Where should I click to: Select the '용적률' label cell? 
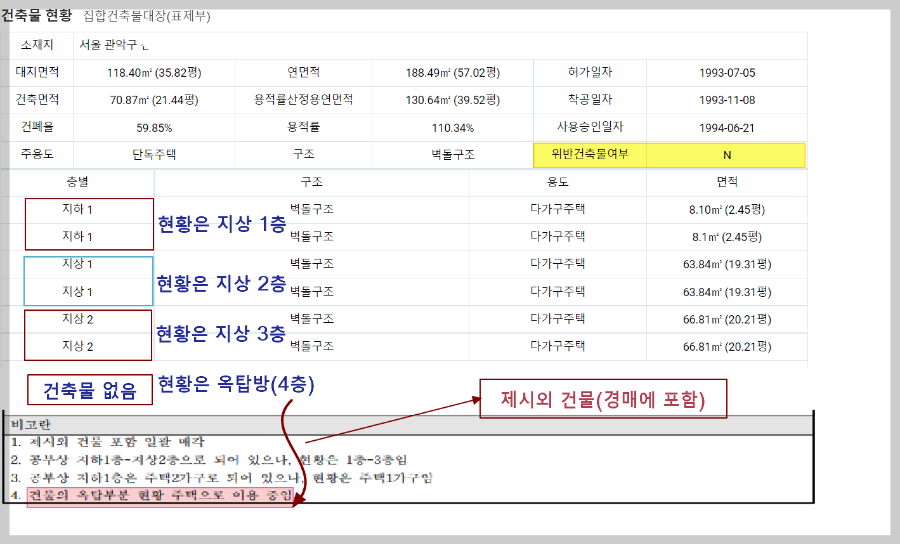coord(304,127)
